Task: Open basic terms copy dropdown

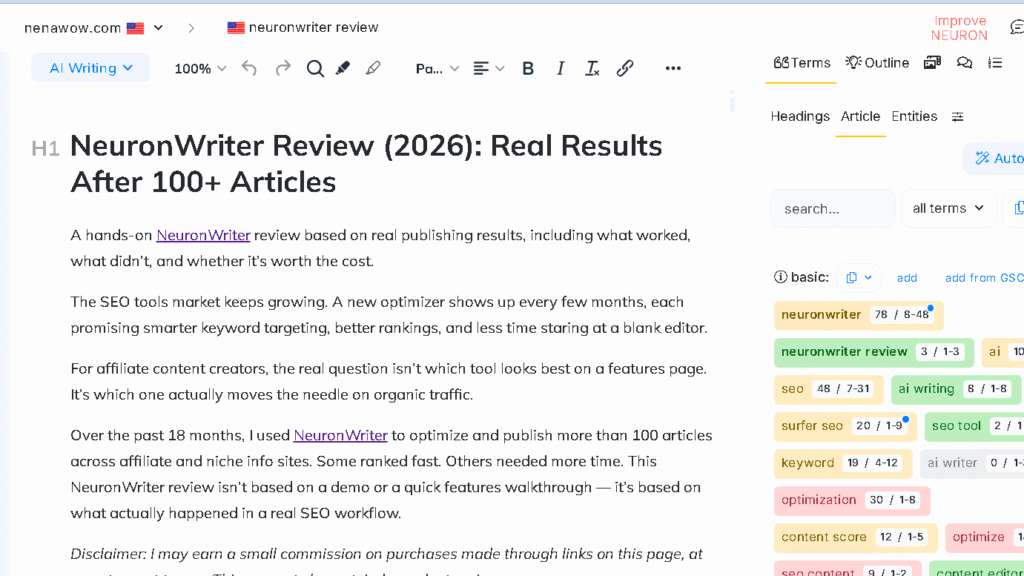Action: point(859,278)
